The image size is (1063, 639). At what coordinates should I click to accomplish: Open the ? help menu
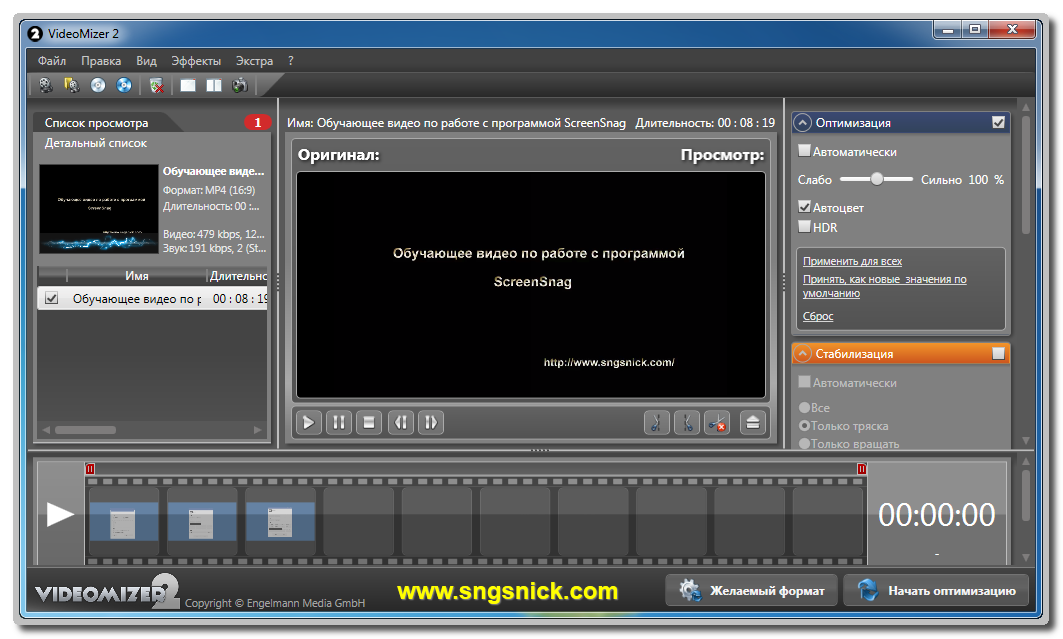[x=291, y=61]
